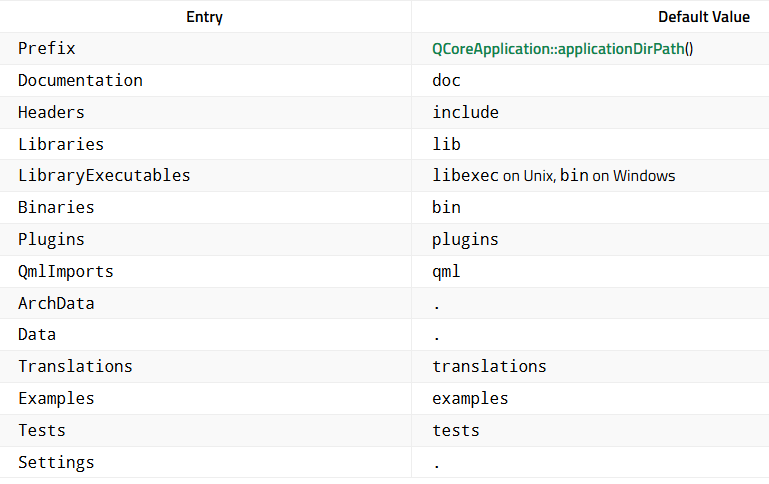Select the Binaries entry cell
The height and width of the screenshot is (484, 769).
(56, 207)
